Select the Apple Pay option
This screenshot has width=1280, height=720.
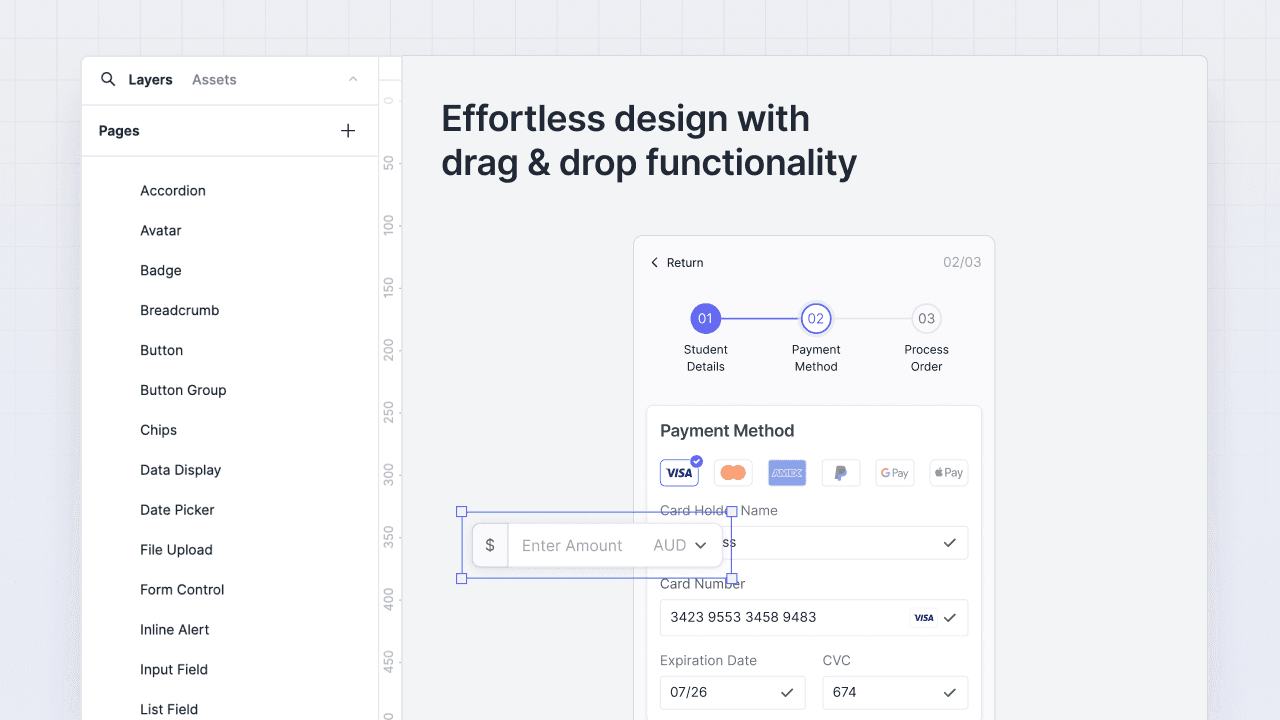[x=949, y=473]
